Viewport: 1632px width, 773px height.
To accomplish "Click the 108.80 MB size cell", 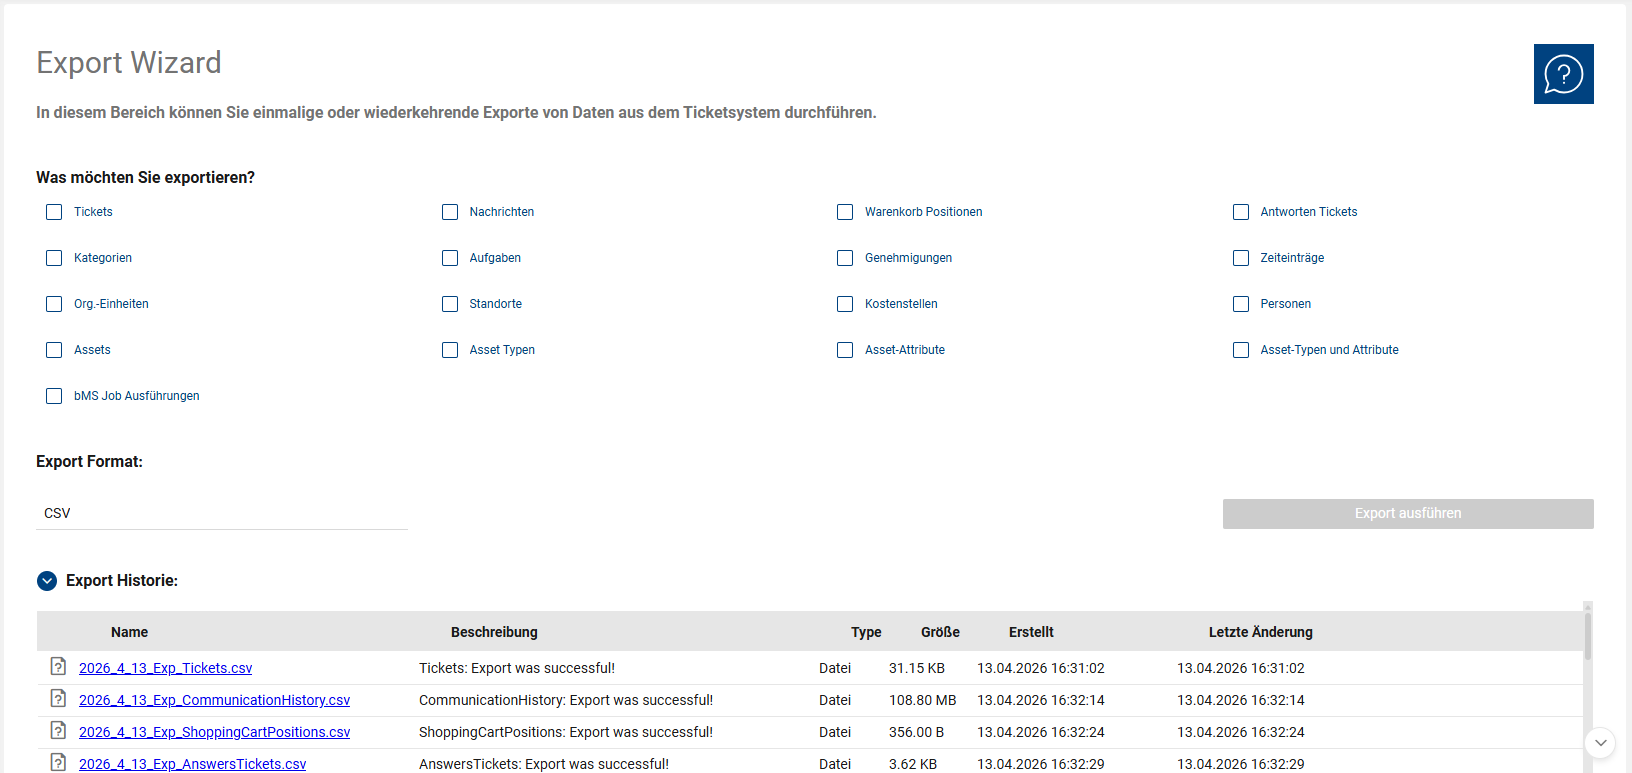I will click(x=923, y=700).
